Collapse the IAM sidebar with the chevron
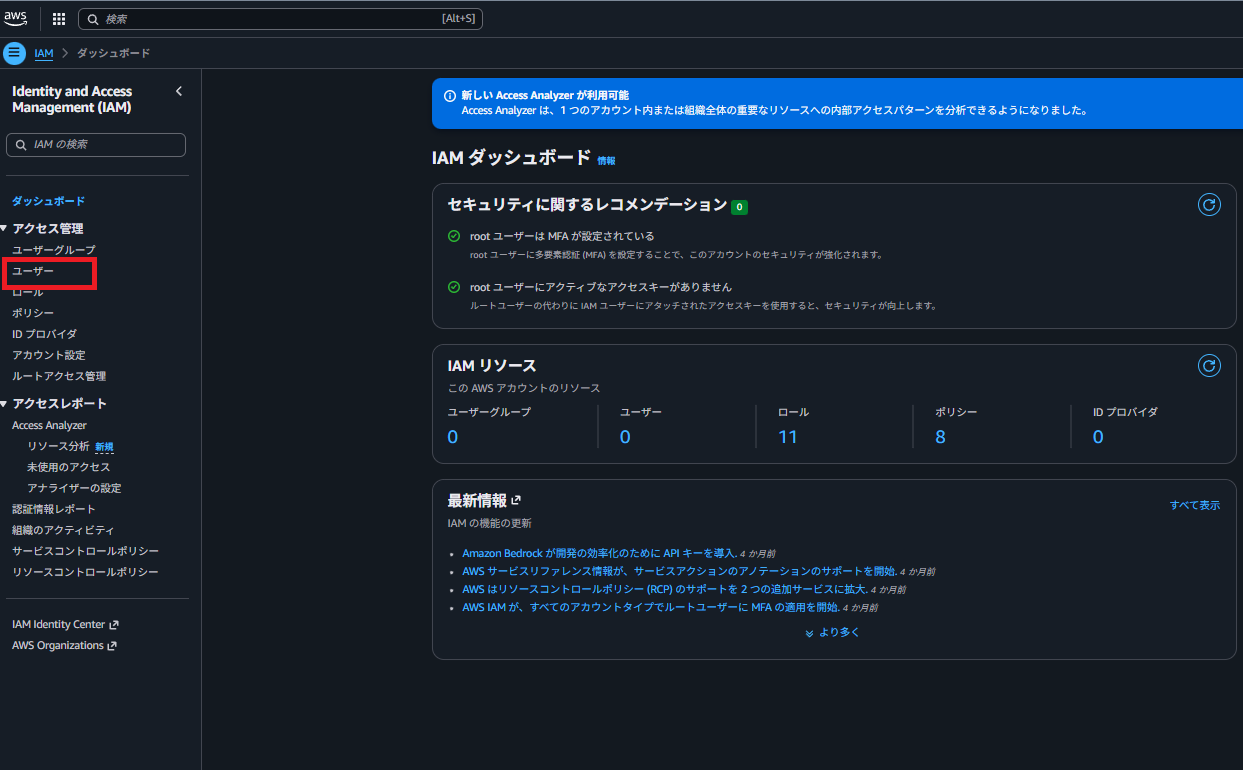 178,90
